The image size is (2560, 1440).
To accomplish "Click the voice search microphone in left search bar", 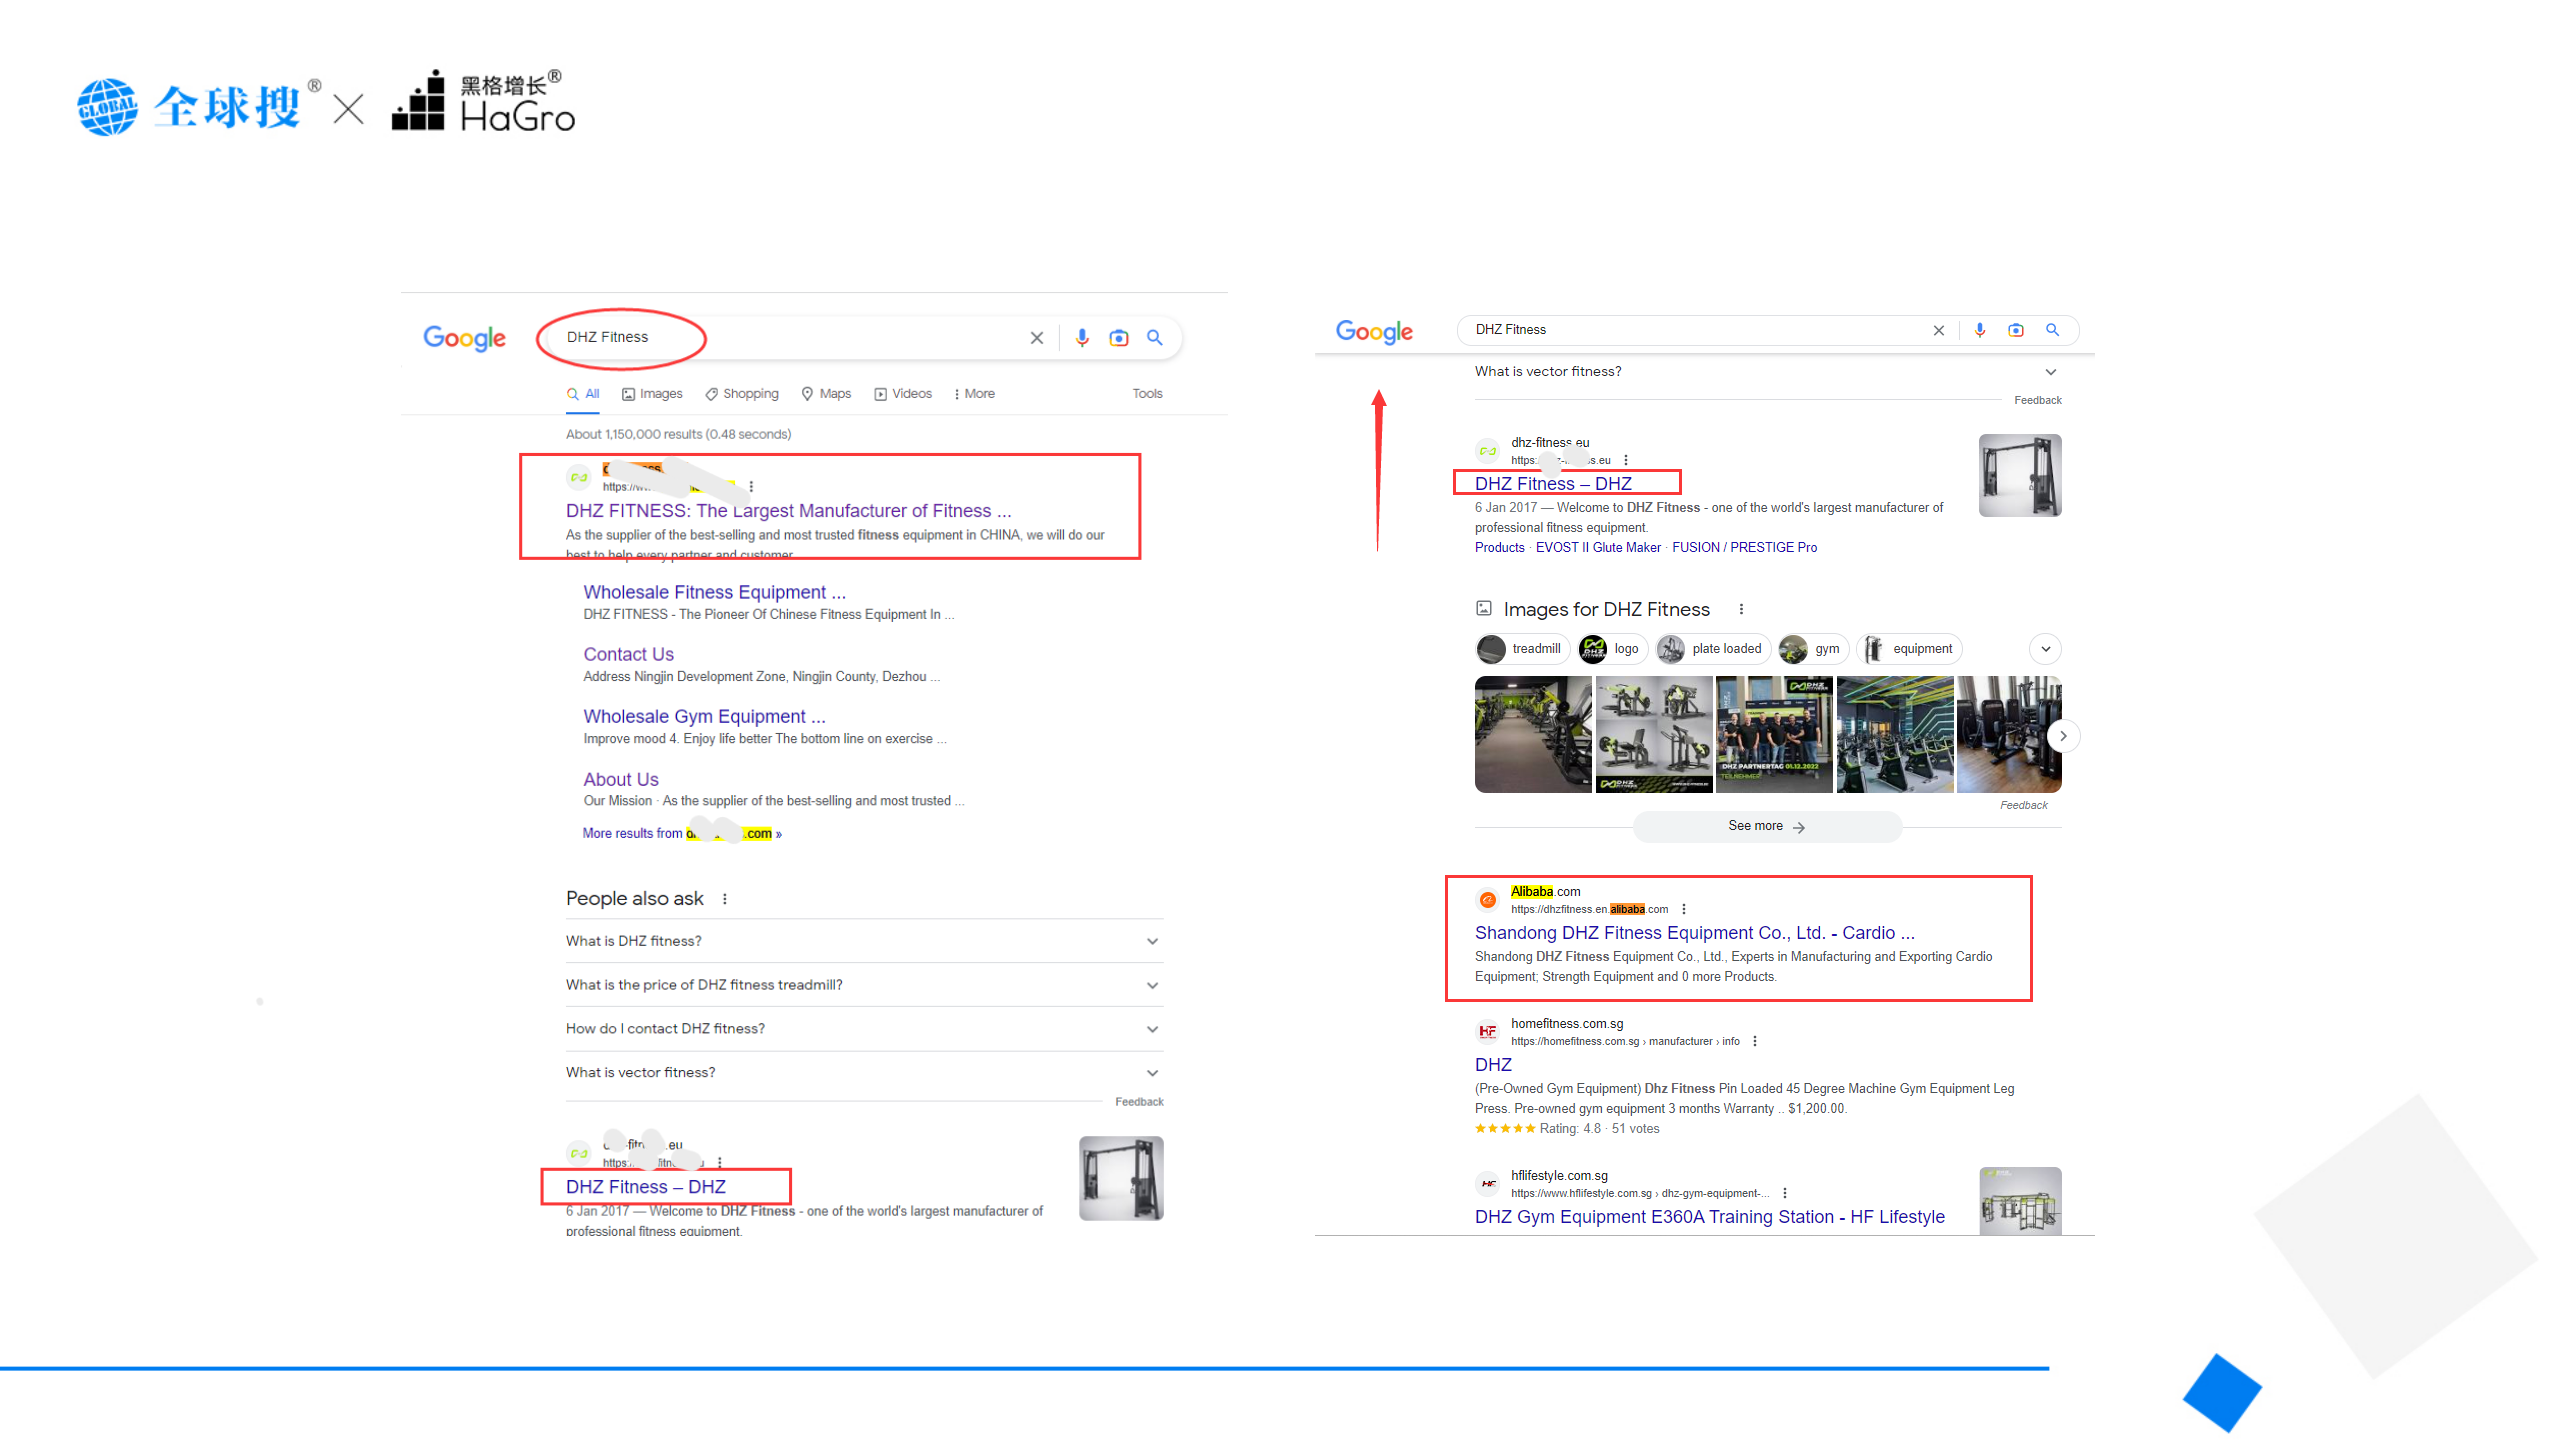I will coord(1082,338).
